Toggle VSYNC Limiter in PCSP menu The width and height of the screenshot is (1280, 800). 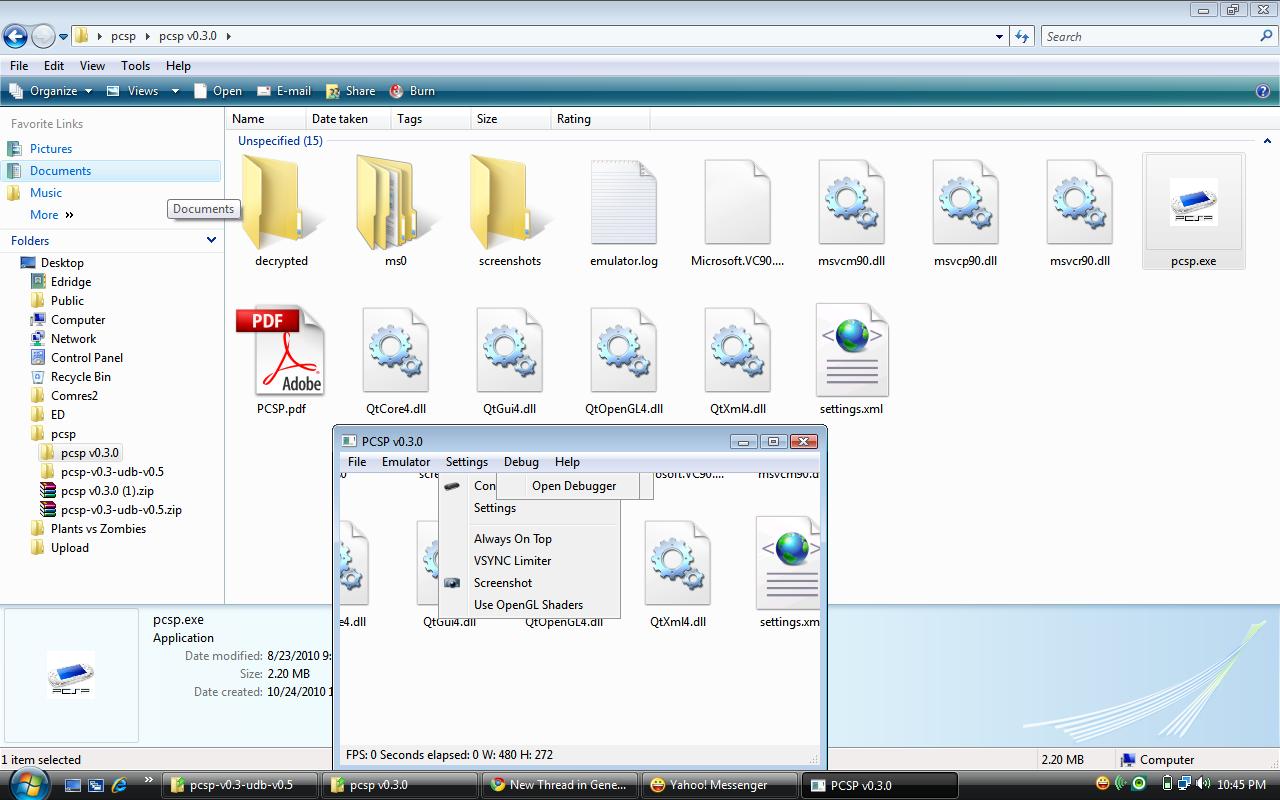pyautogui.click(x=513, y=561)
